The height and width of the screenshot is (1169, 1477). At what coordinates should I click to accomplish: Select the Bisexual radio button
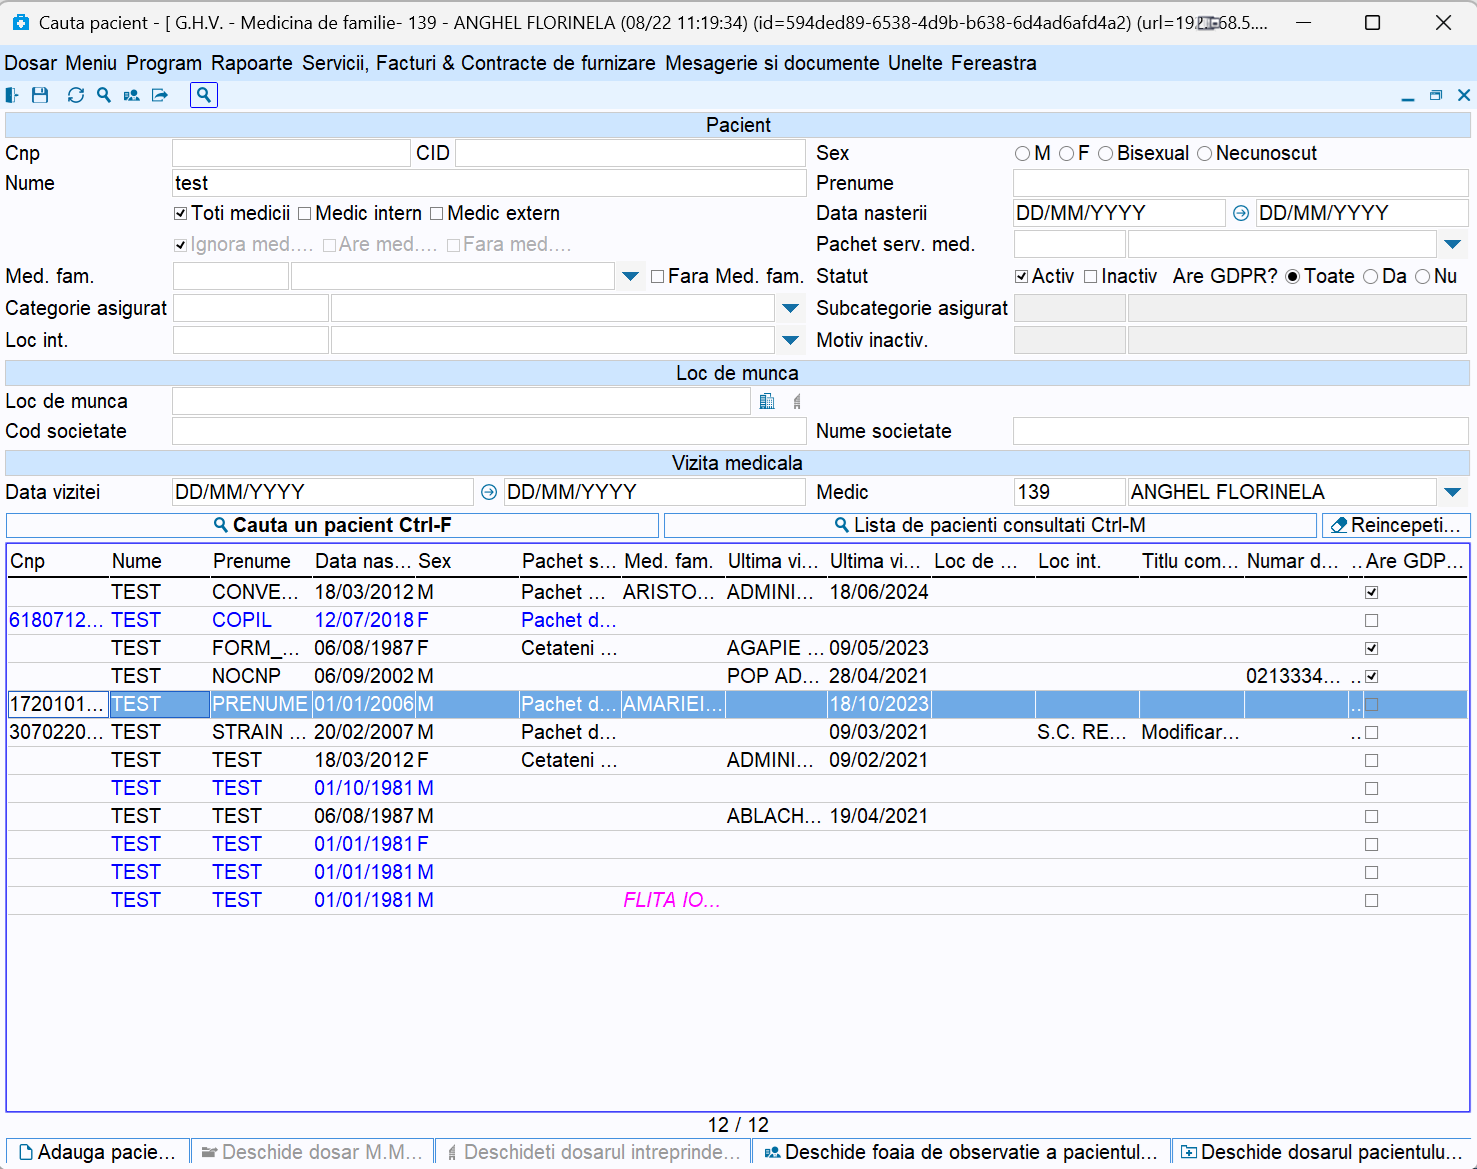tap(1106, 154)
